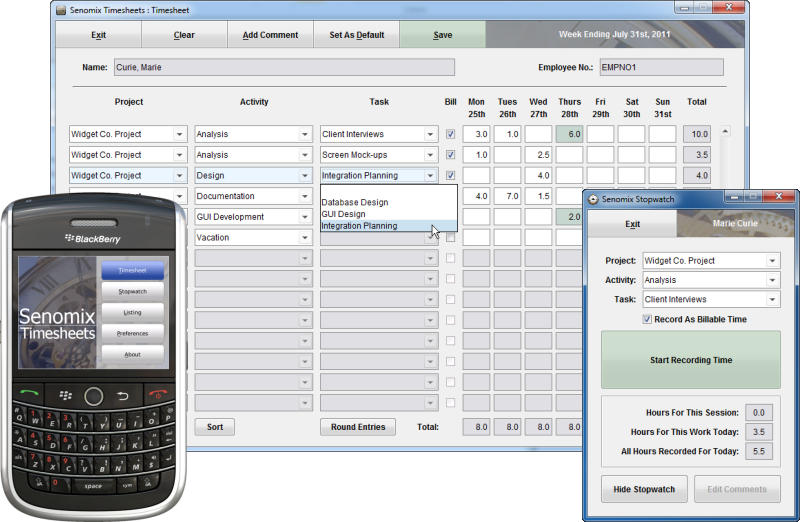
Task: Click Wednesday cell showing 2.5
Action: (538, 155)
